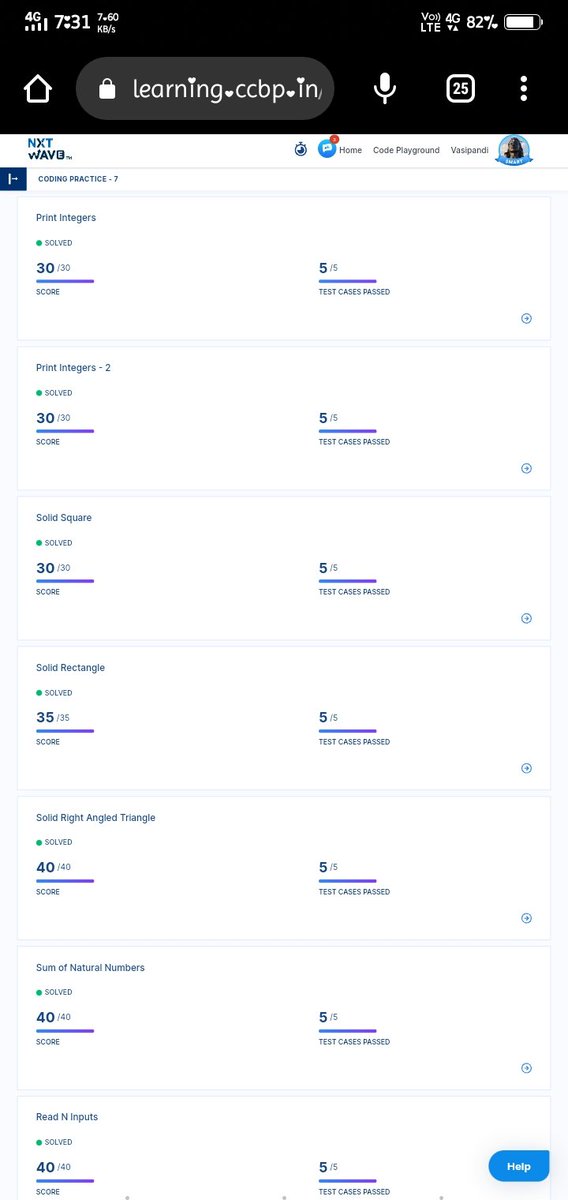Click the Vasipandi profile avatar

[514, 150]
